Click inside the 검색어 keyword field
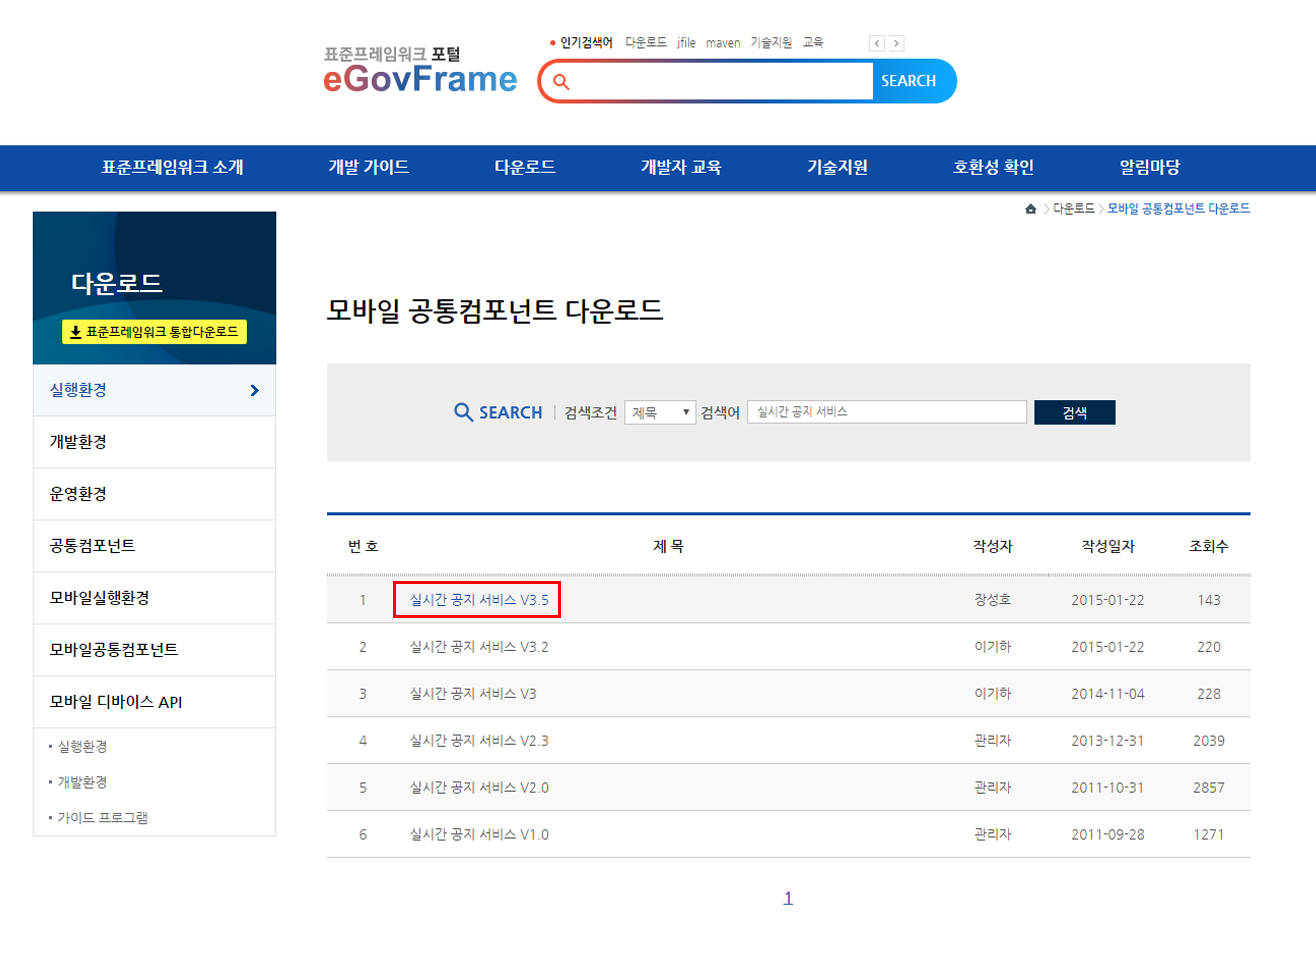Image resolution: width=1316 pixels, height=969 pixels. coord(886,412)
